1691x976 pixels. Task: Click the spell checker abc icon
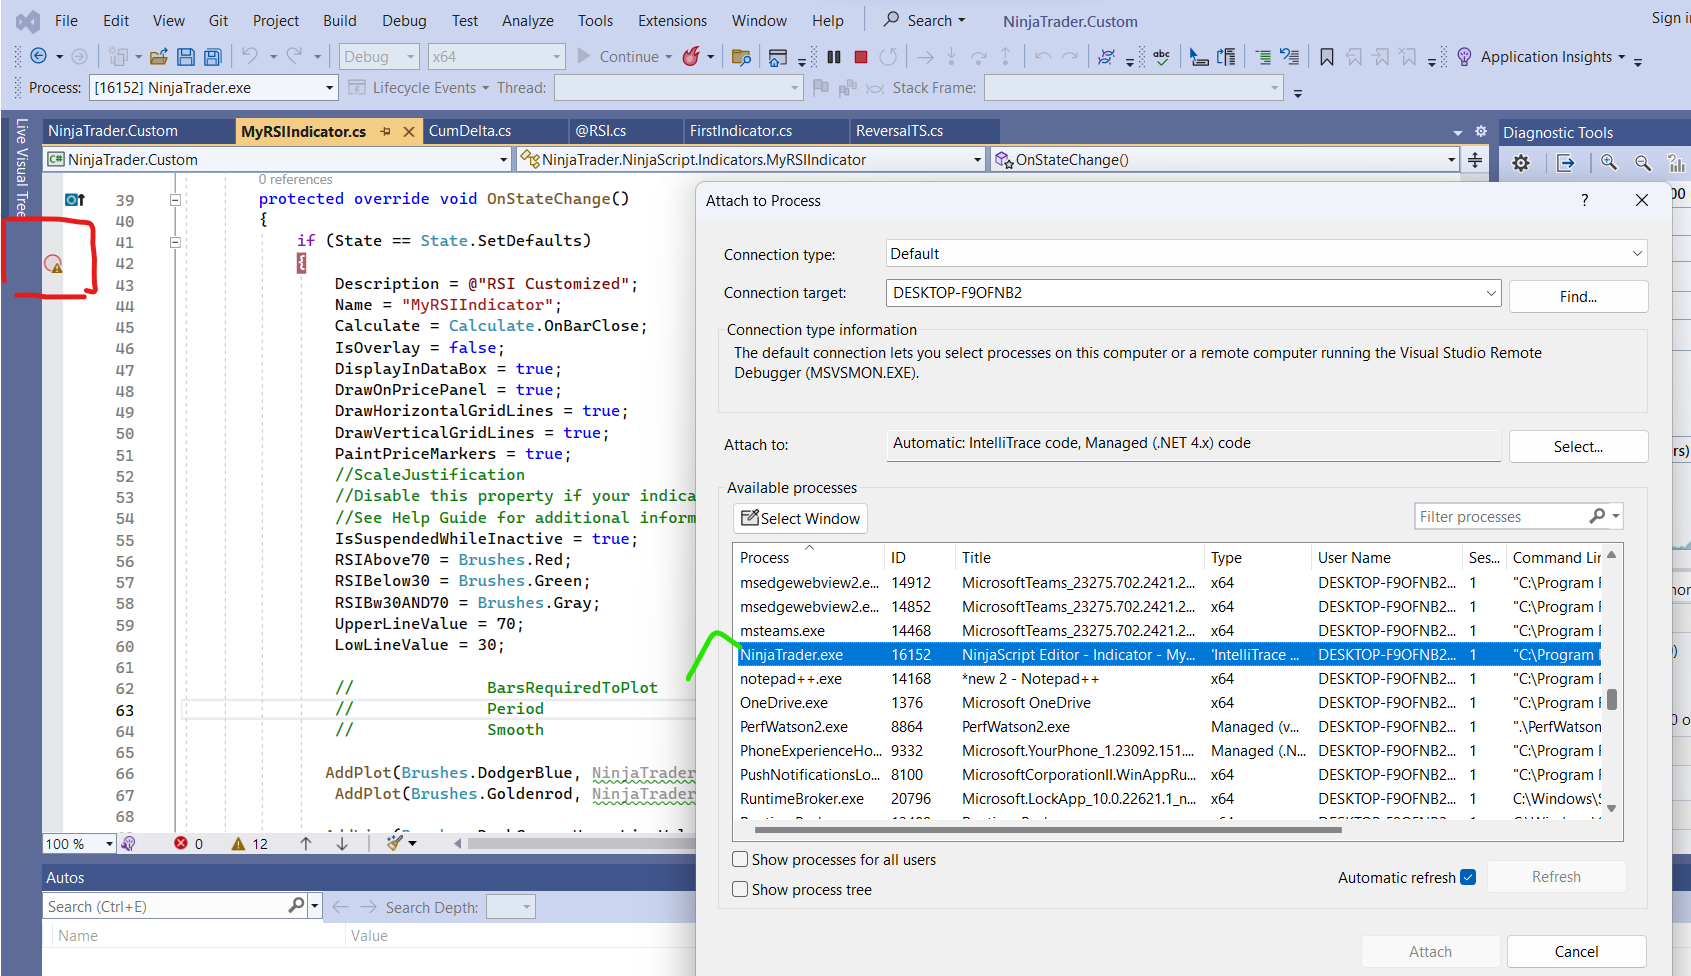click(1161, 57)
